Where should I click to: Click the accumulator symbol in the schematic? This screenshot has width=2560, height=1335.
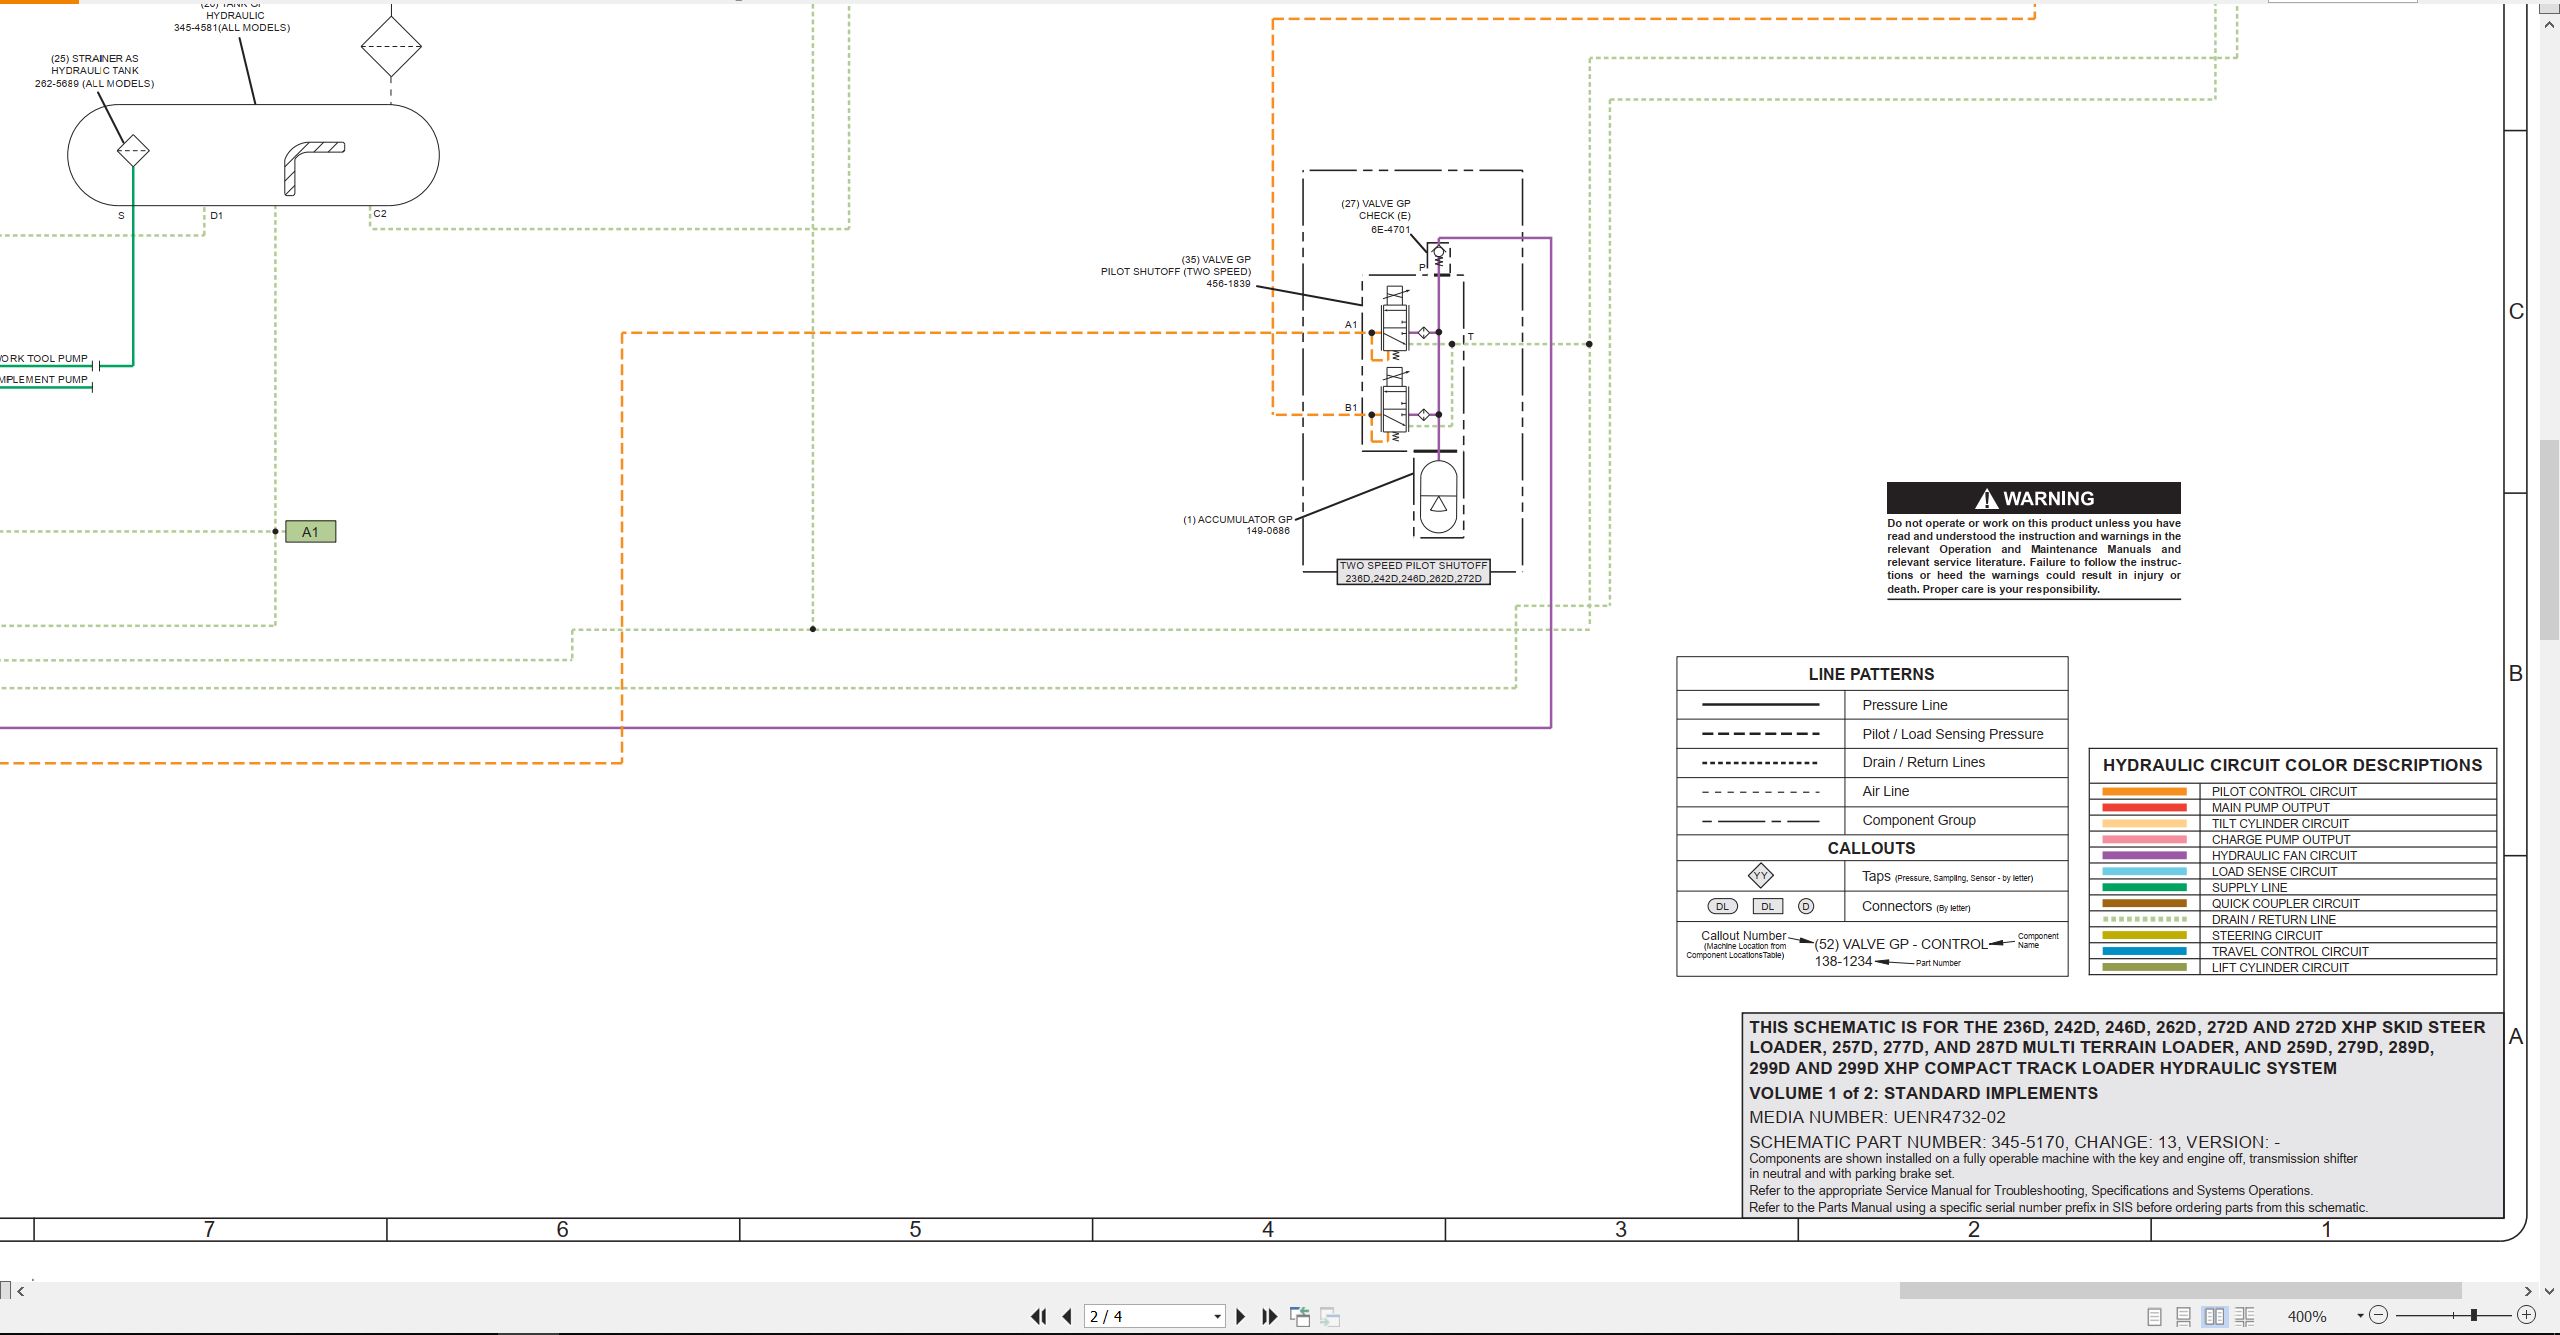1438,497
